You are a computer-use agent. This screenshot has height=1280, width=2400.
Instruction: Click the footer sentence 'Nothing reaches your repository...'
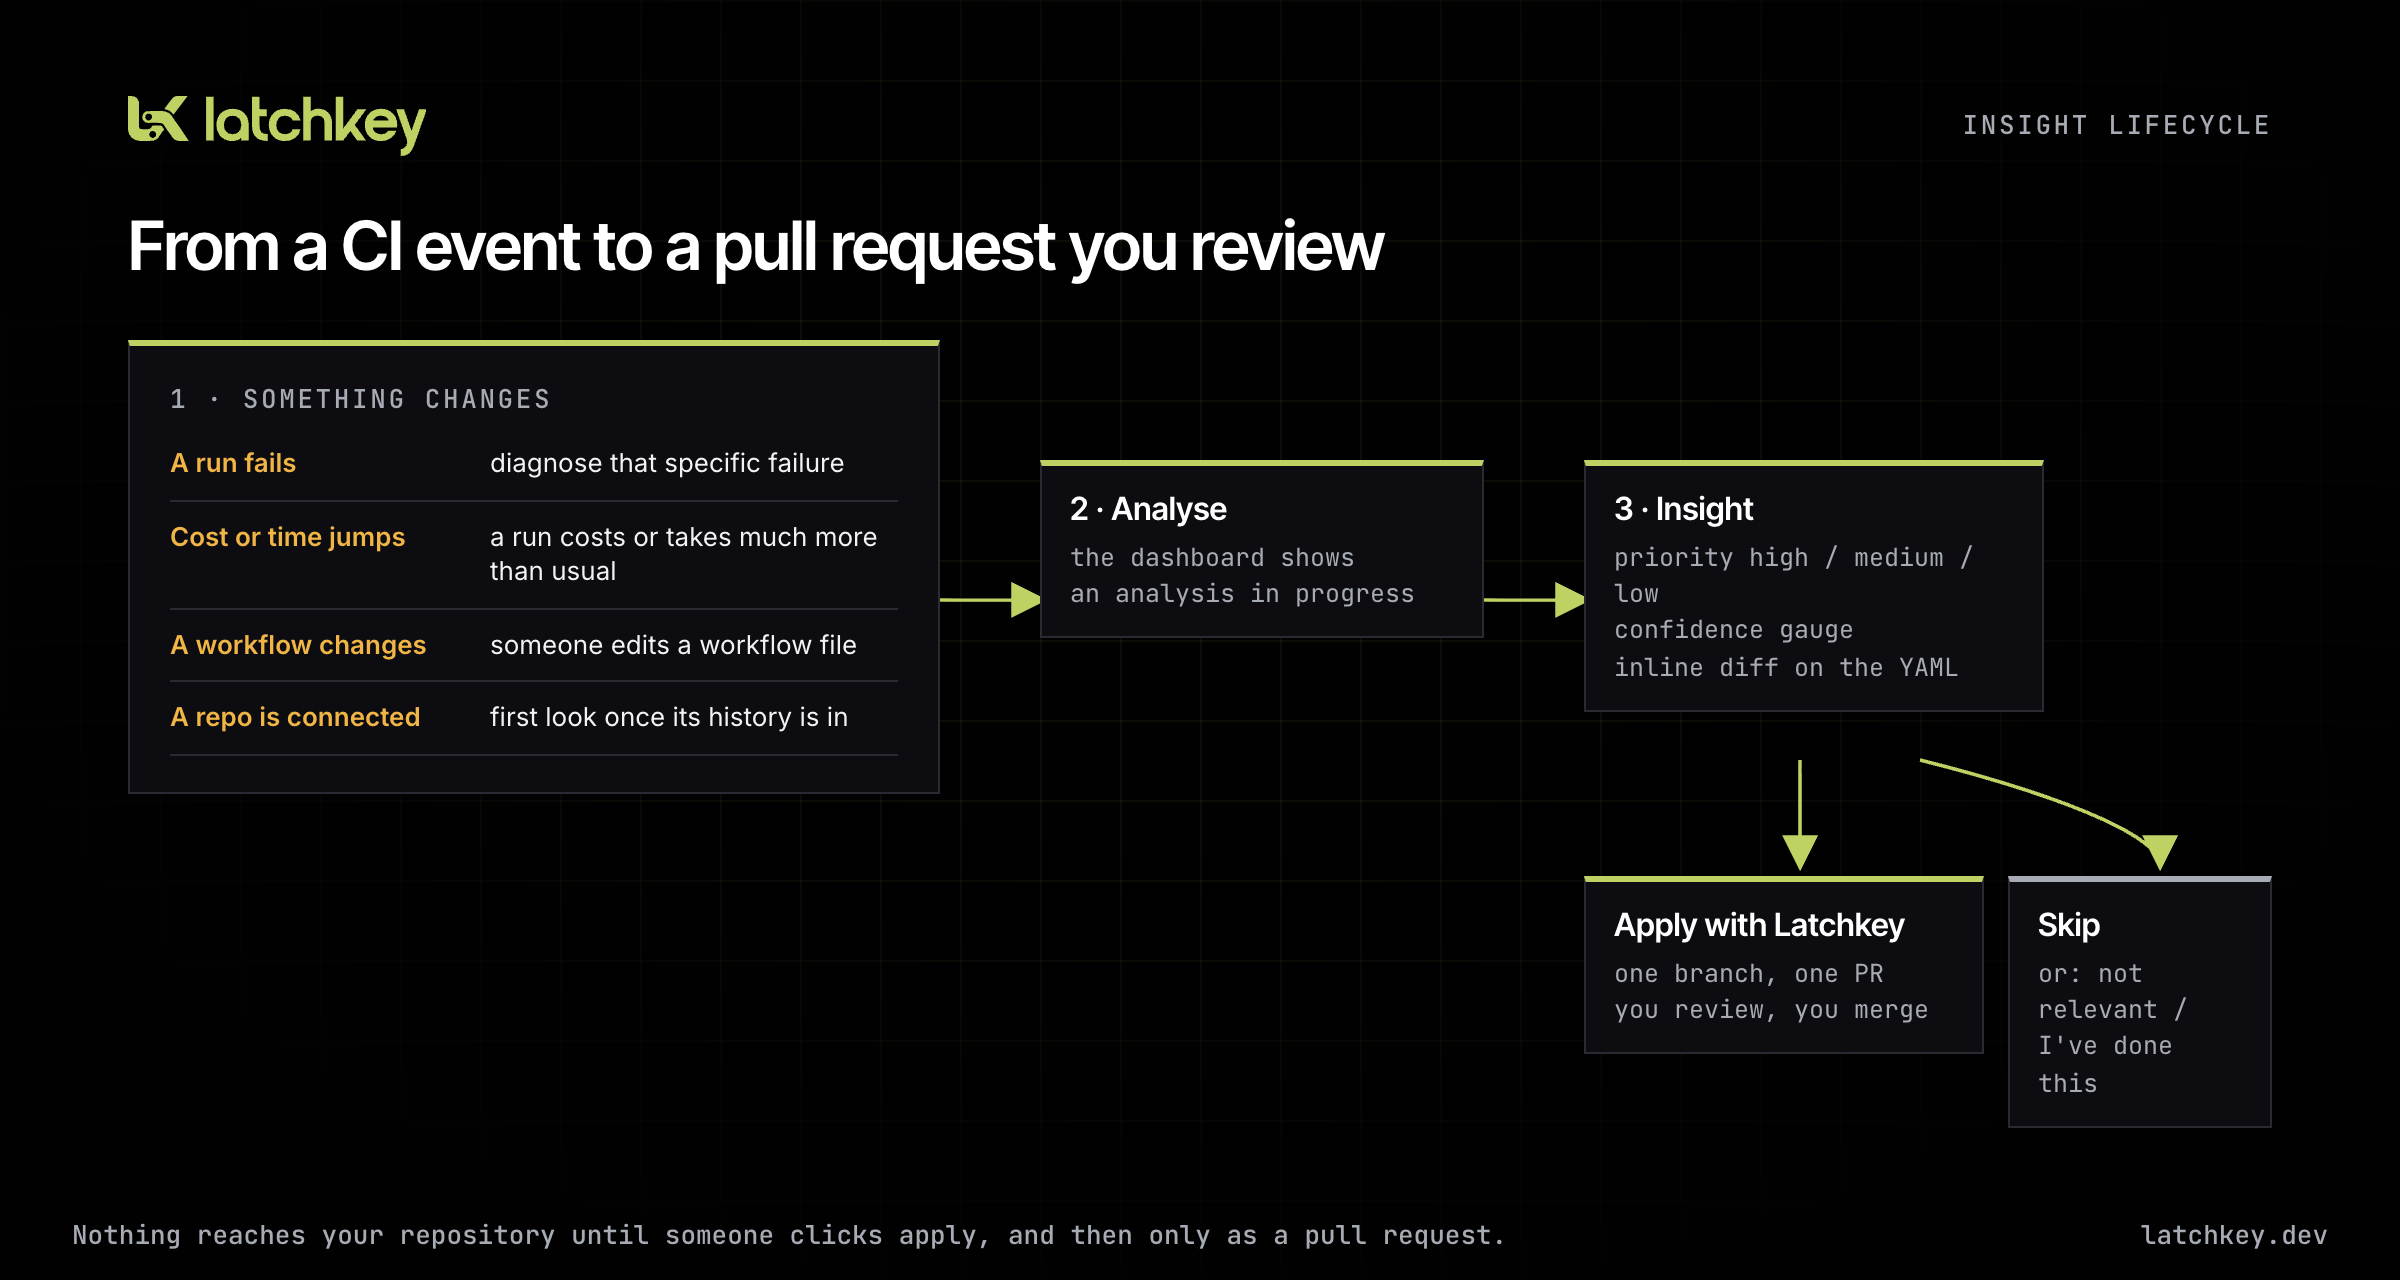788,1236
